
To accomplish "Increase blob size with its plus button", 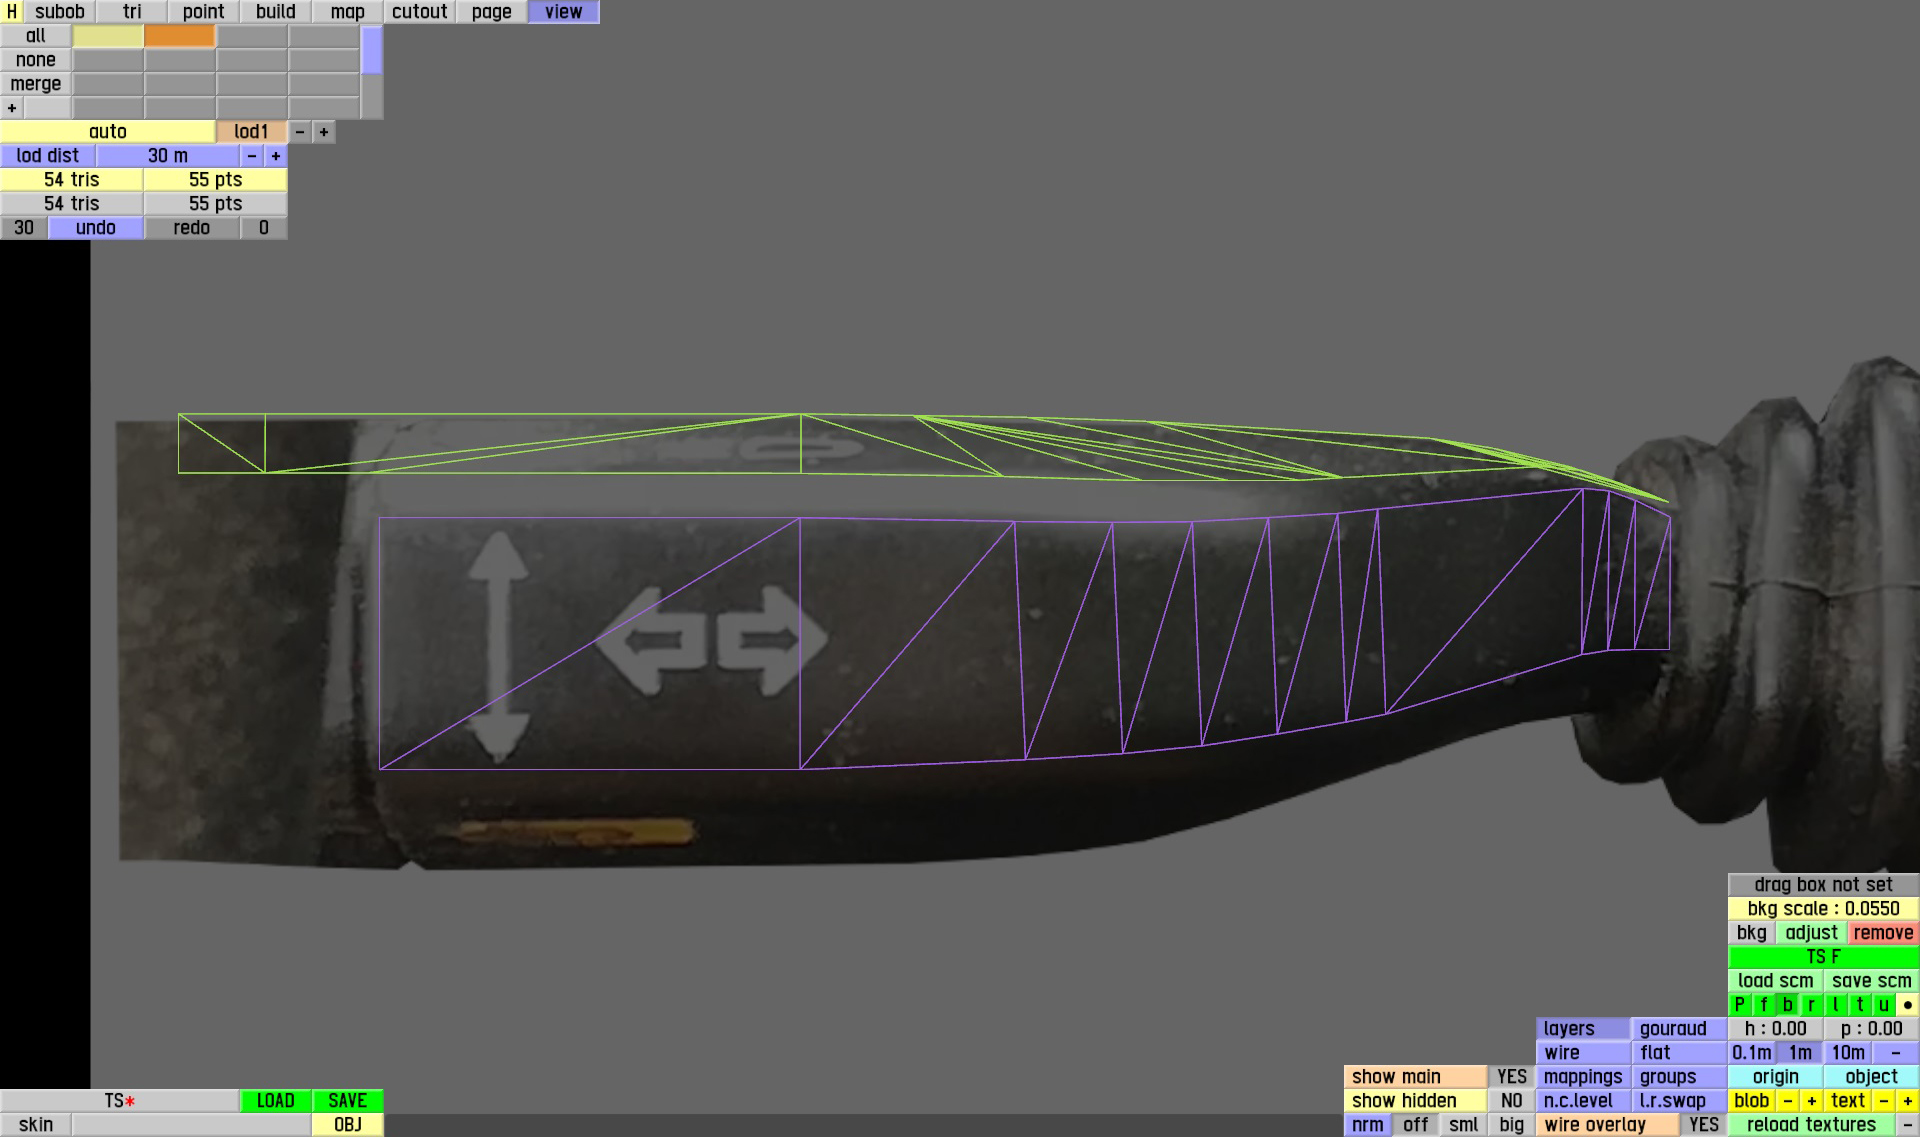I will pos(1811,1101).
